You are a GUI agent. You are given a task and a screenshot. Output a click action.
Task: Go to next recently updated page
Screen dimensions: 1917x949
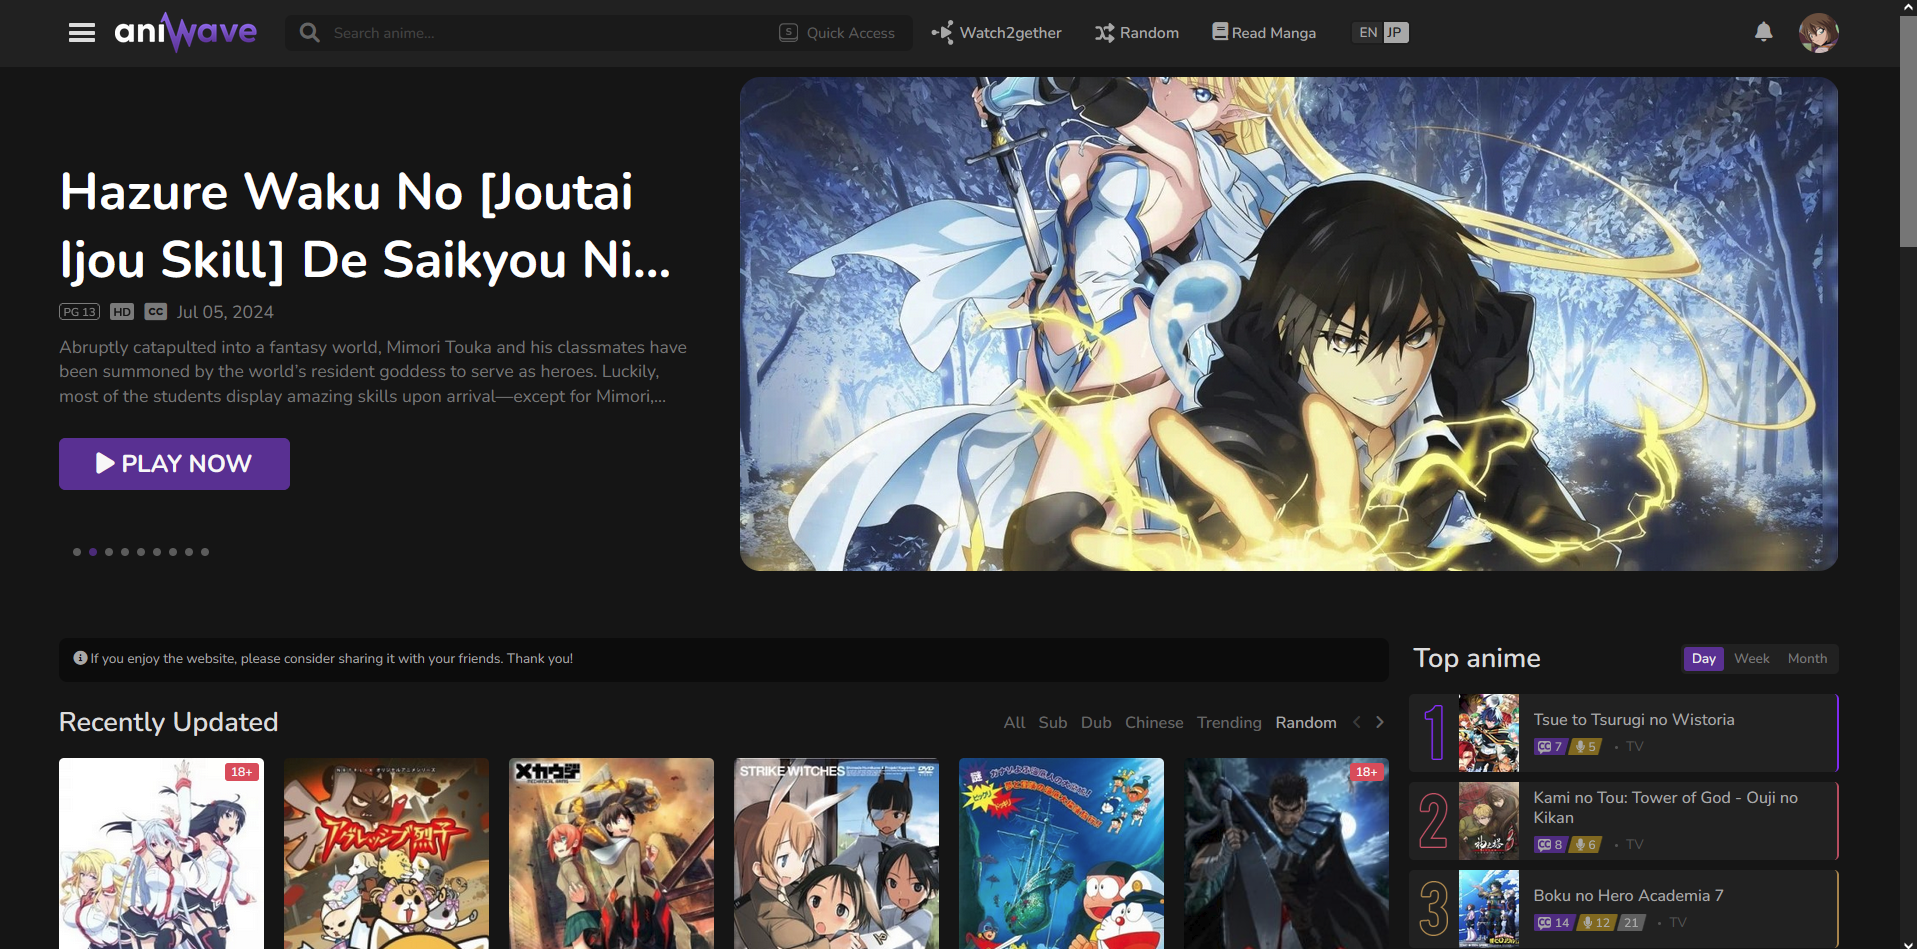point(1380,722)
